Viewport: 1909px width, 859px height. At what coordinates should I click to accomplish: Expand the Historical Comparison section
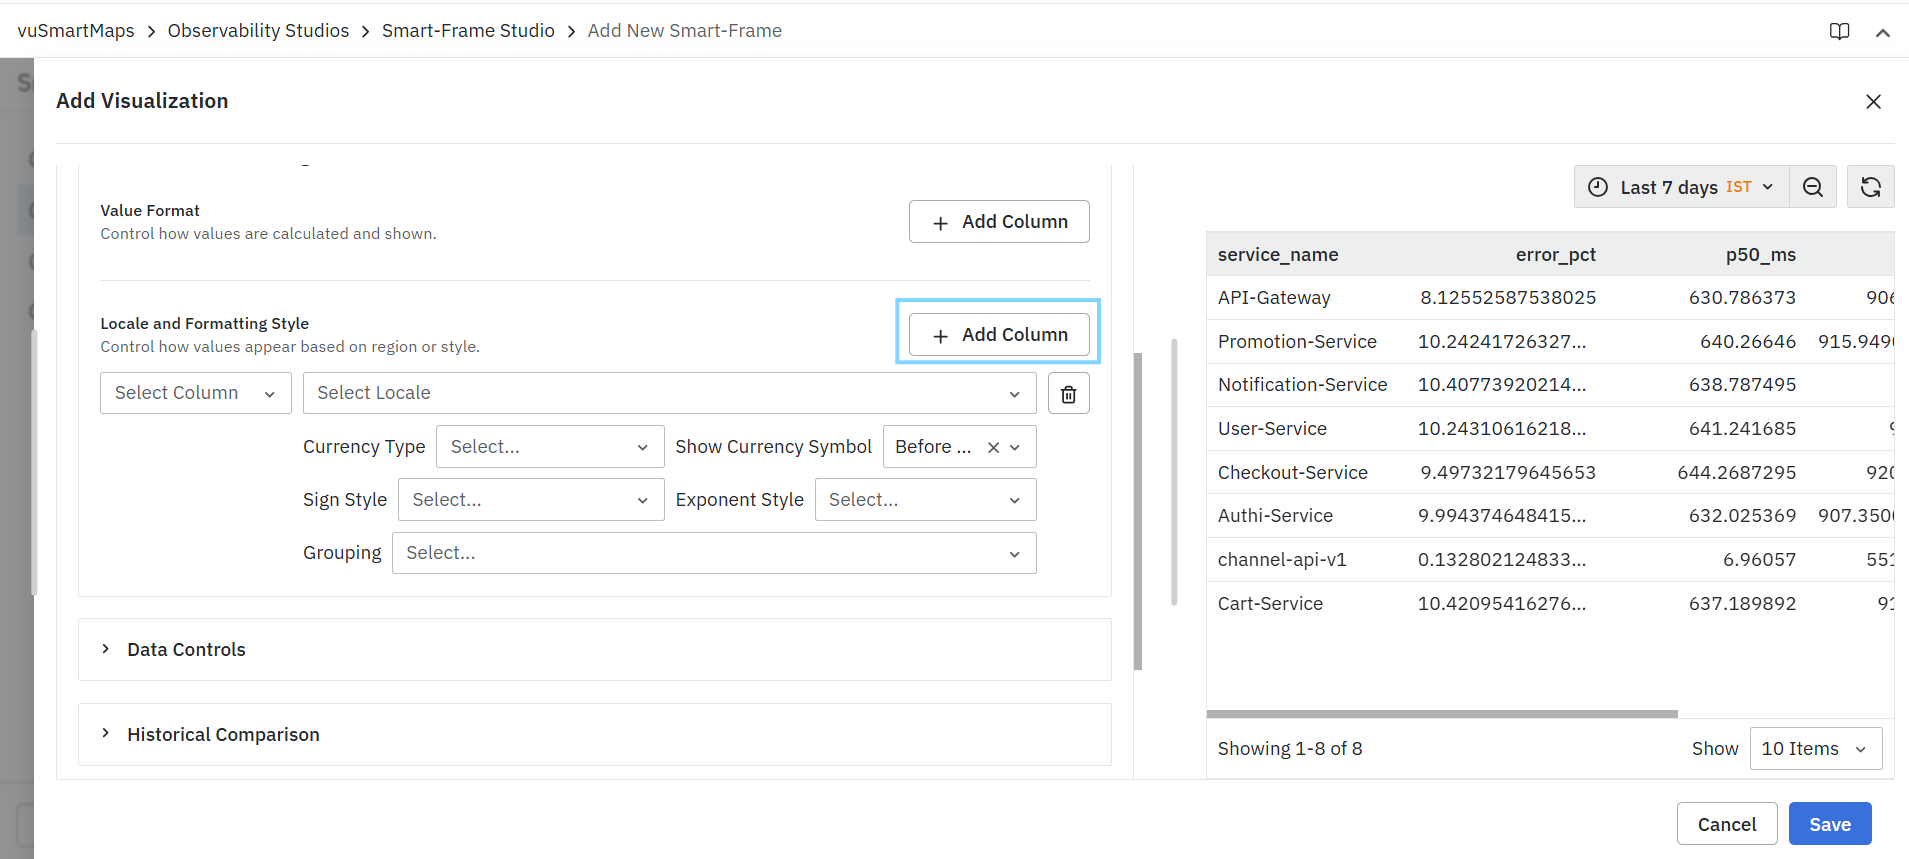[x=594, y=735]
